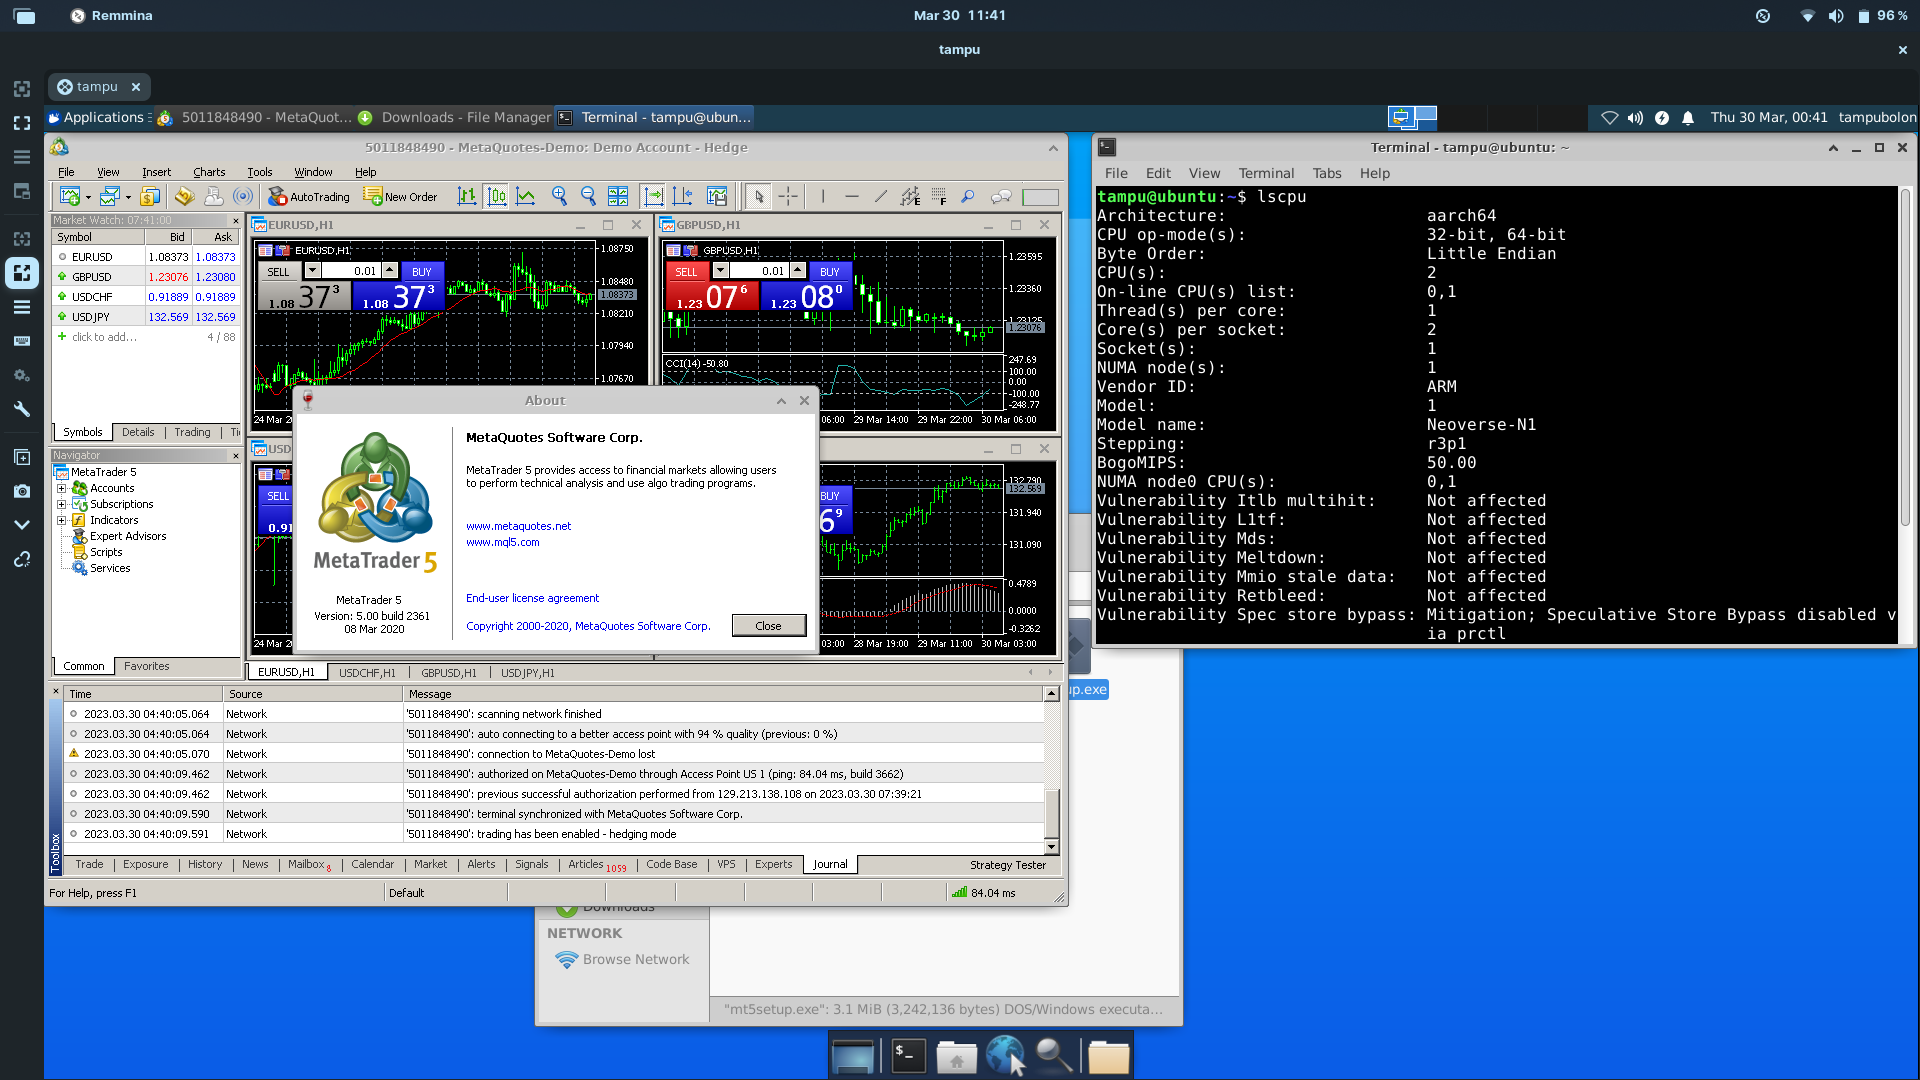The height and width of the screenshot is (1080, 1920).
Task: Open the Tabs menu in Terminal window
Action: pos(1326,173)
